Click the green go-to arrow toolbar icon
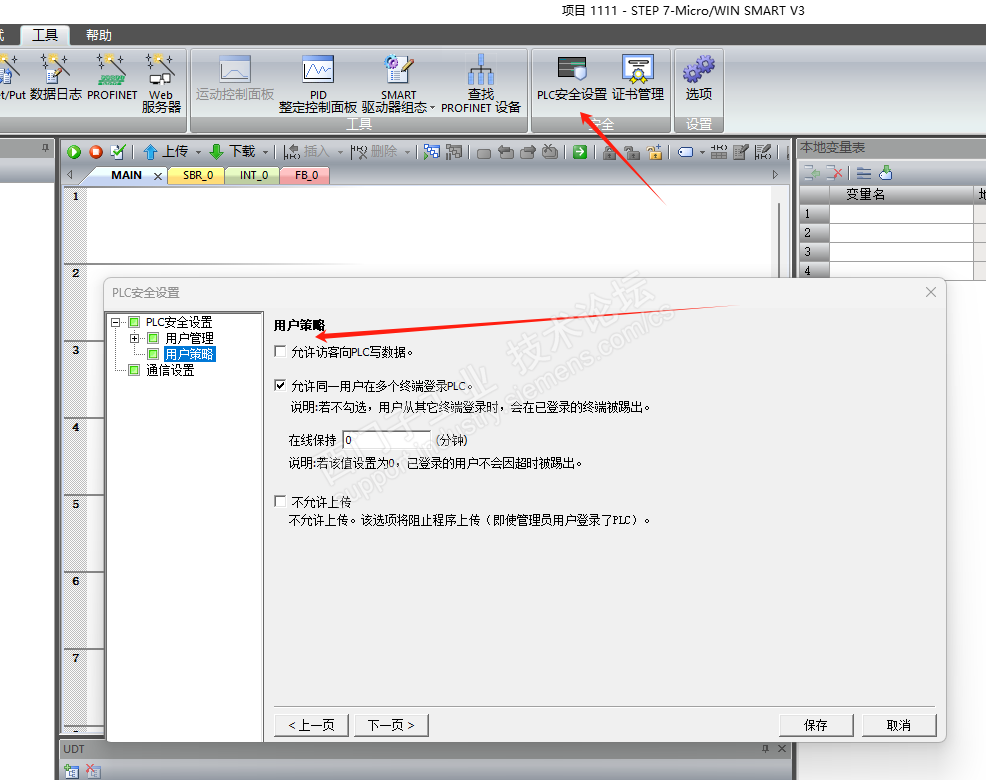The image size is (986, 780). 580,152
